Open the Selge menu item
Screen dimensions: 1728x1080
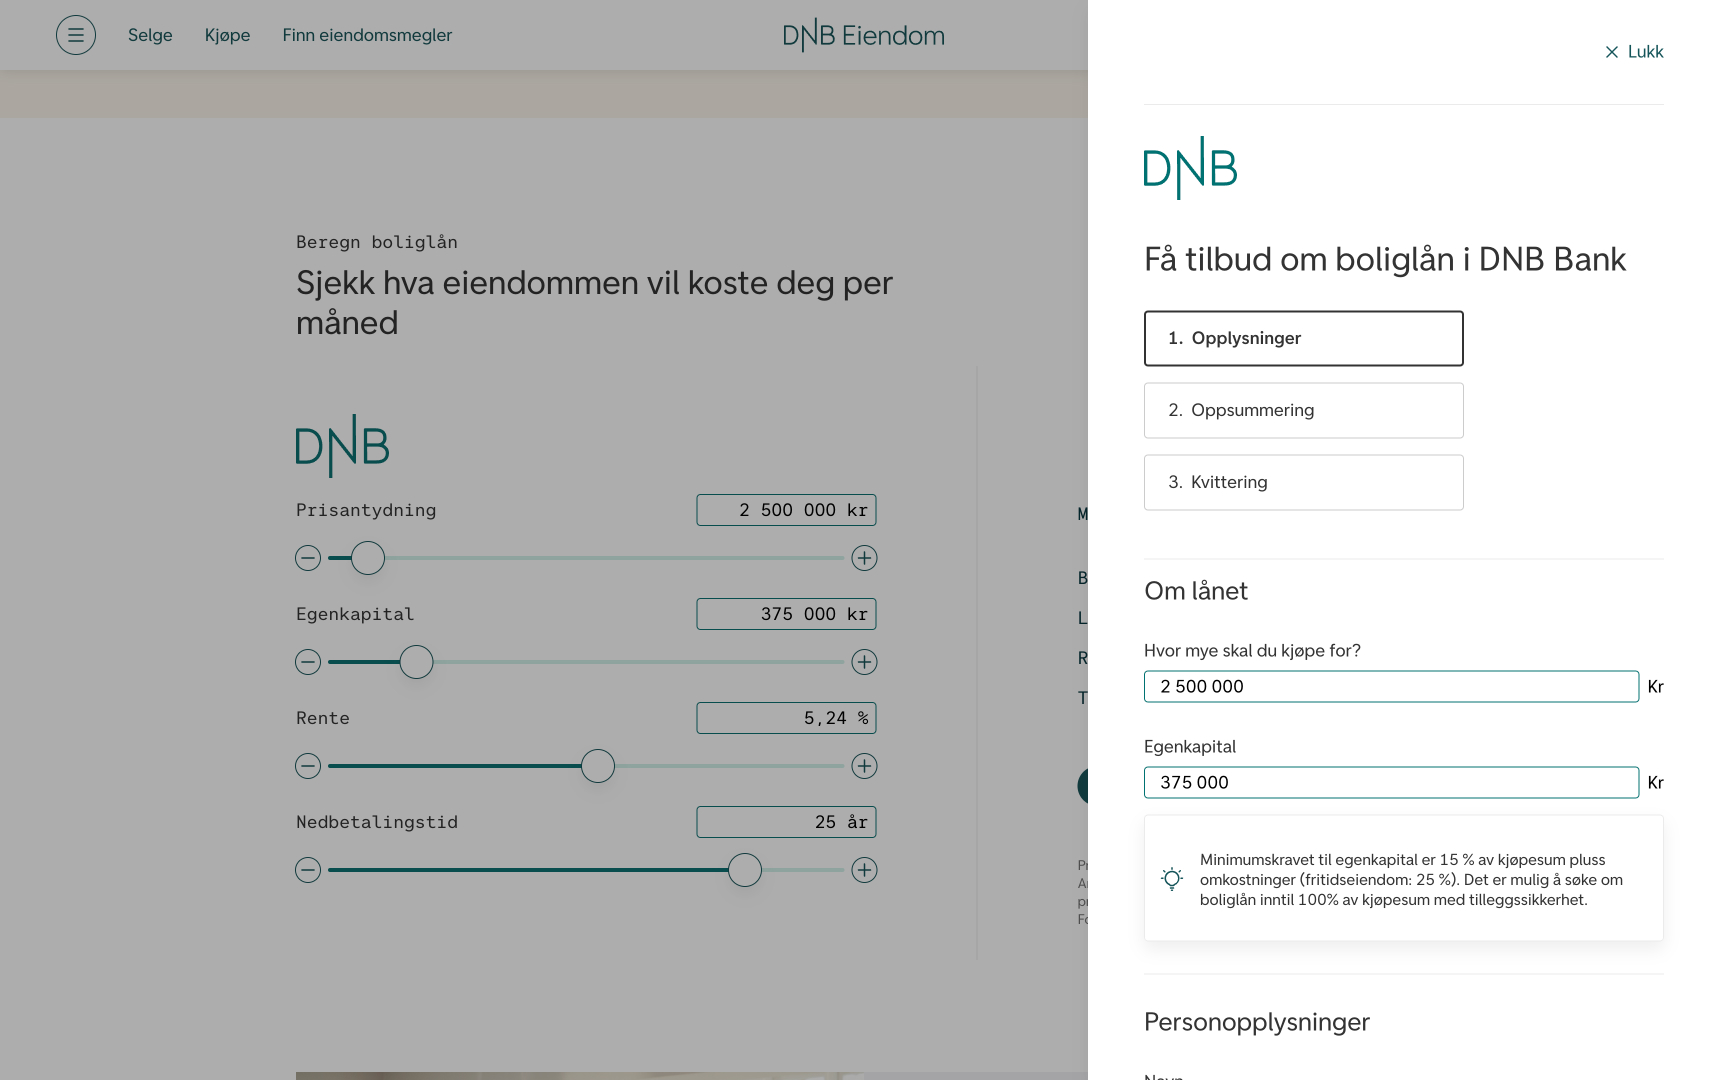150,35
